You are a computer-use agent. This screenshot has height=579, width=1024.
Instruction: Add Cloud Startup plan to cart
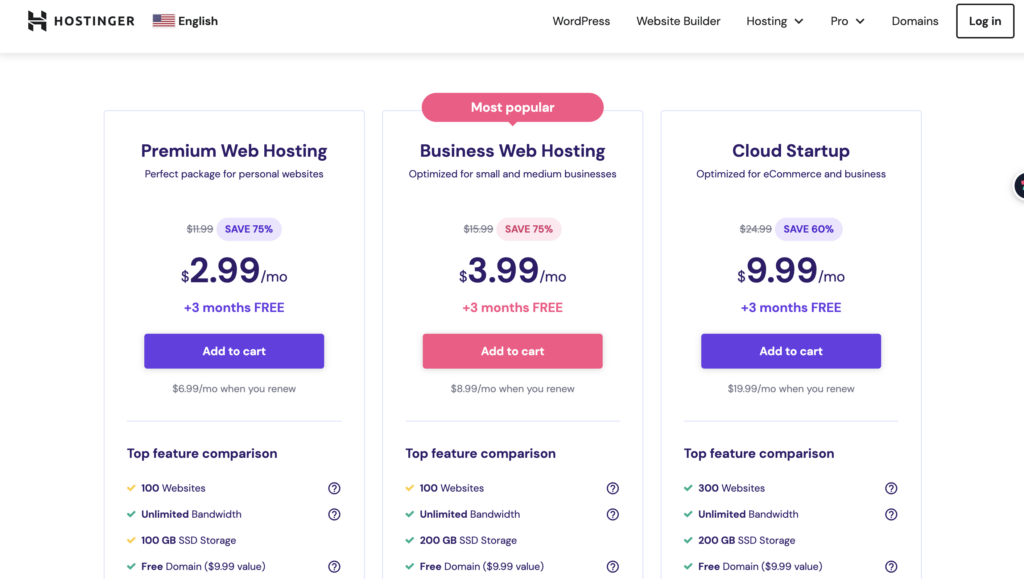(x=791, y=351)
